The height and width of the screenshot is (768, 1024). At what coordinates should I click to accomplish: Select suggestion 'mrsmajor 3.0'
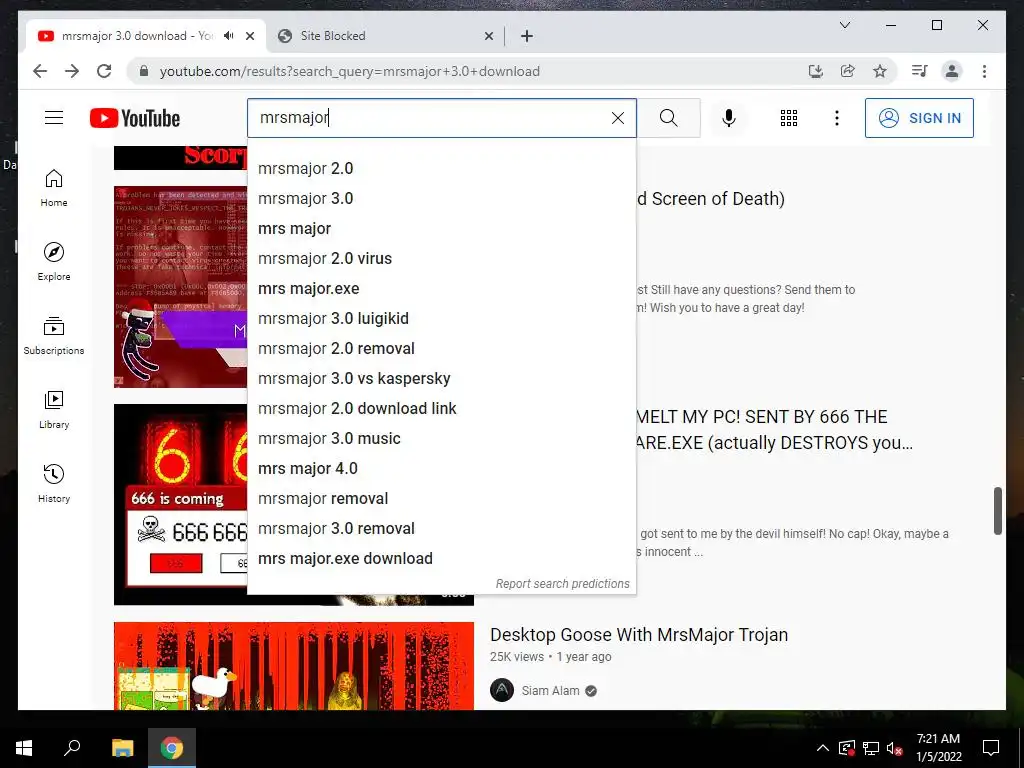pyautogui.click(x=441, y=199)
